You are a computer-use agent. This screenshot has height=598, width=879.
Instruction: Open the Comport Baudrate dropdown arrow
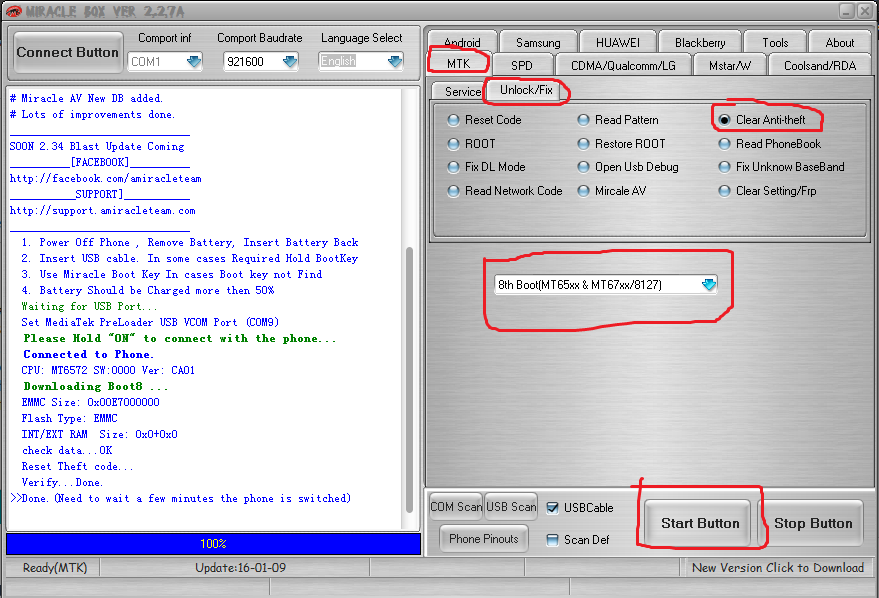(x=290, y=61)
